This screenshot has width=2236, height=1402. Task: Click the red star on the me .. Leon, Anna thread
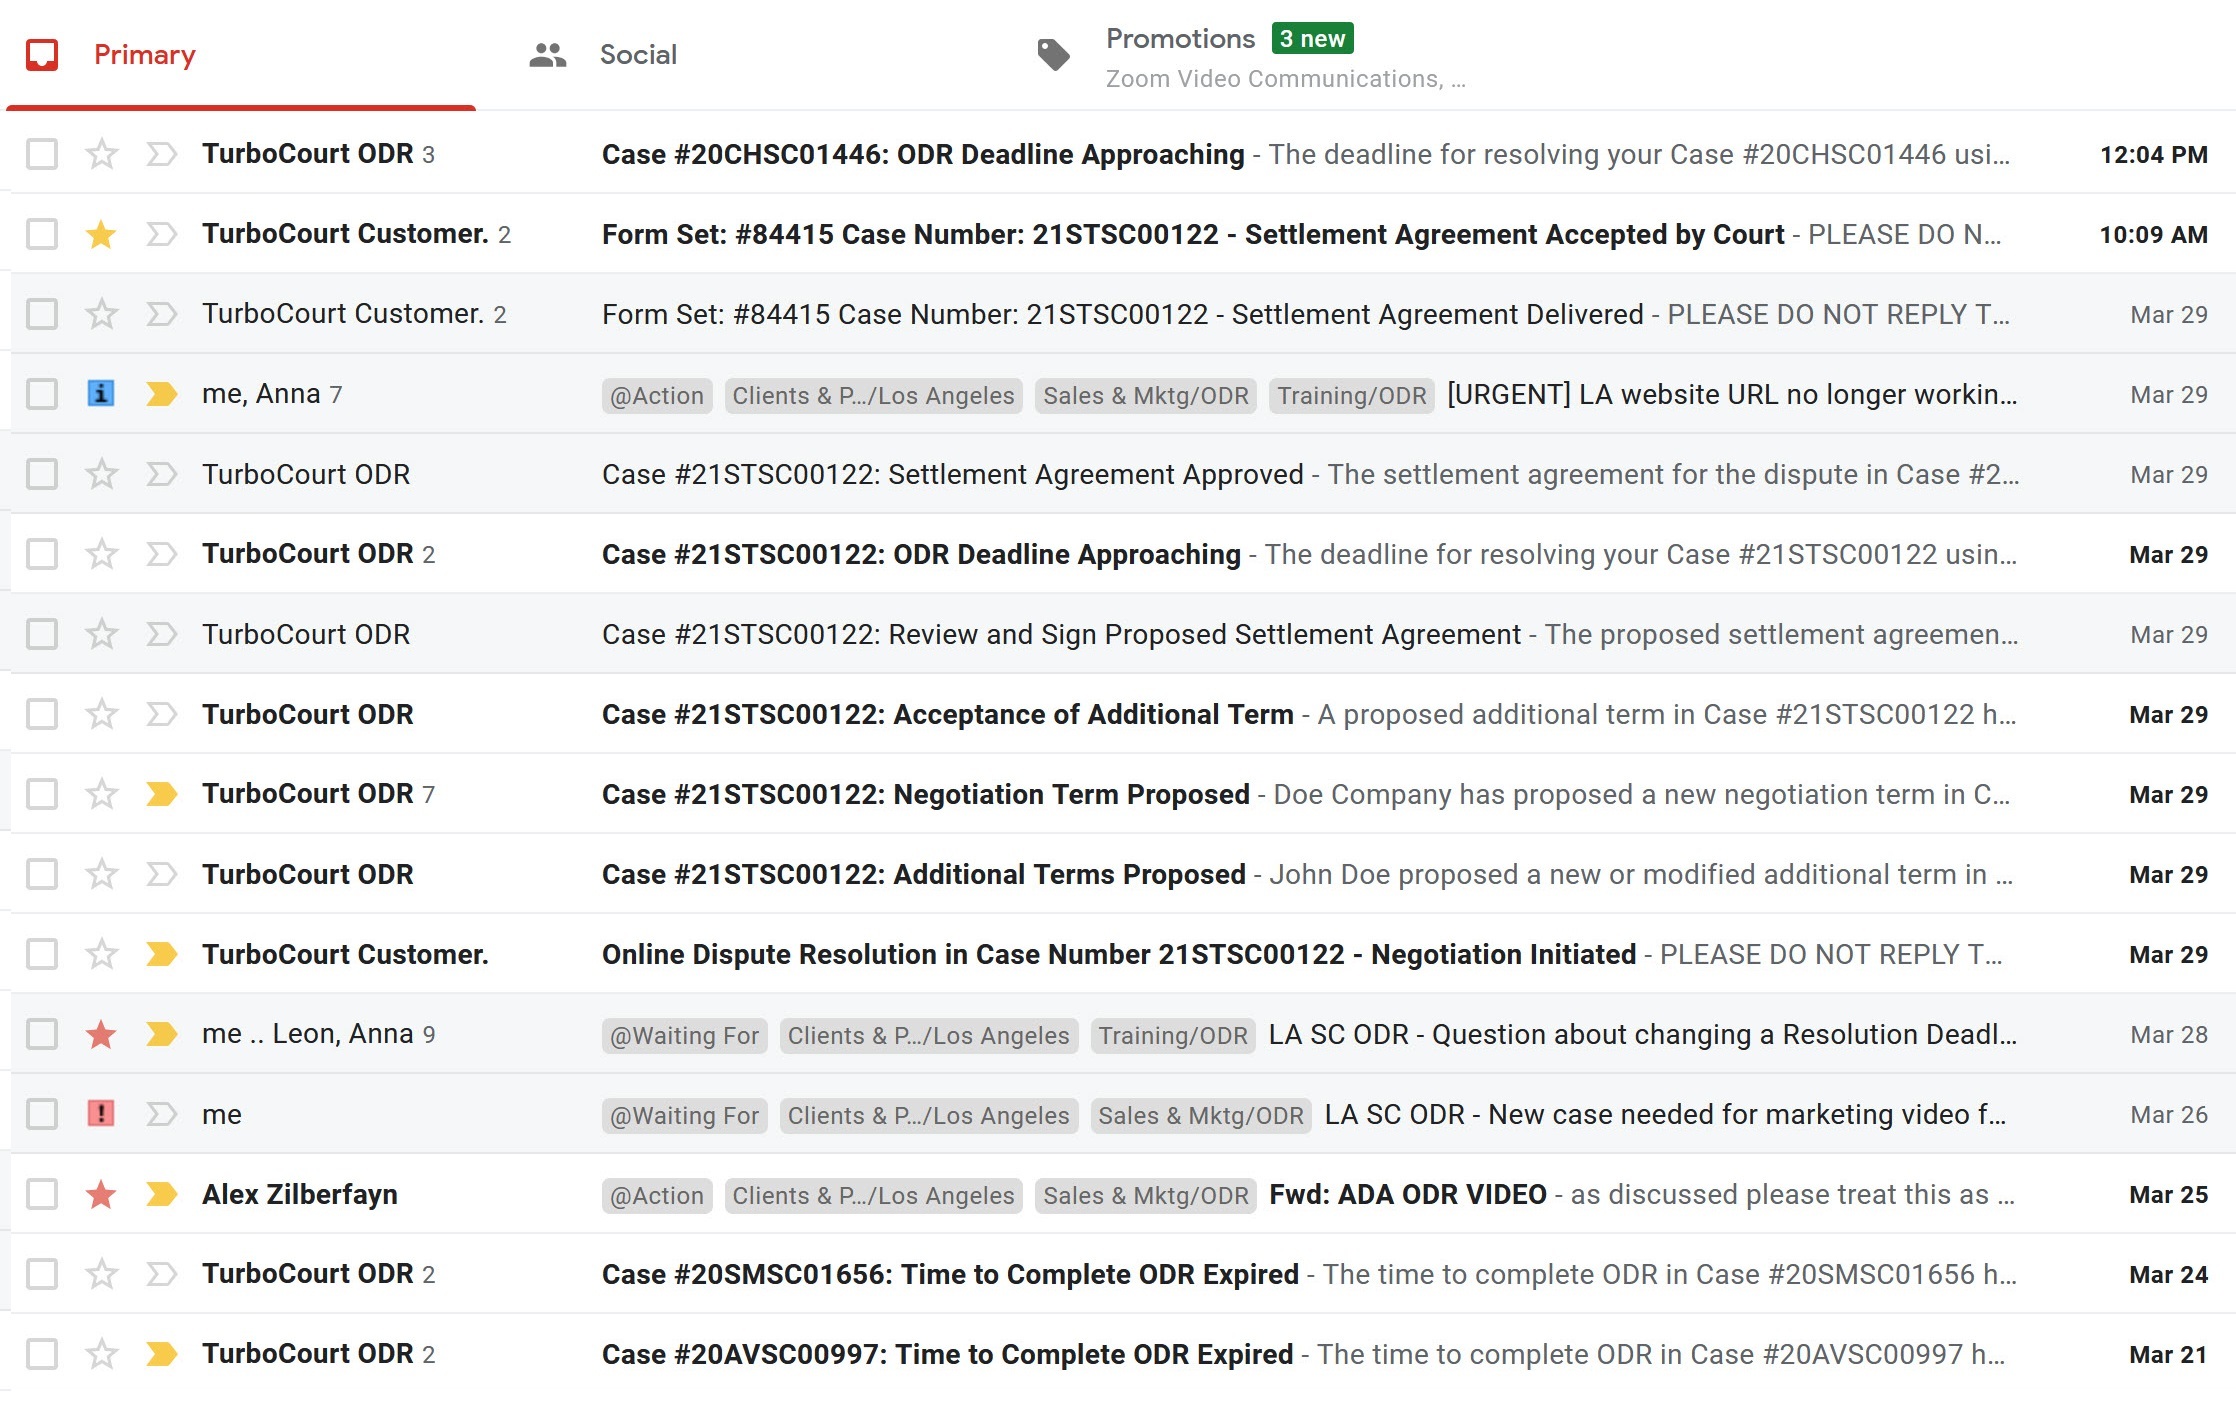(x=101, y=1034)
